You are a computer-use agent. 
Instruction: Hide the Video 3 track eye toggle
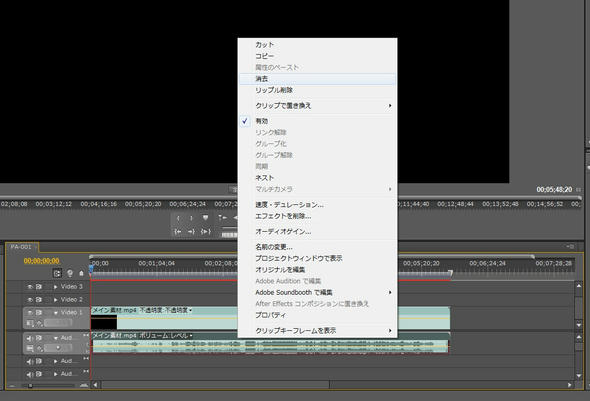coord(30,287)
